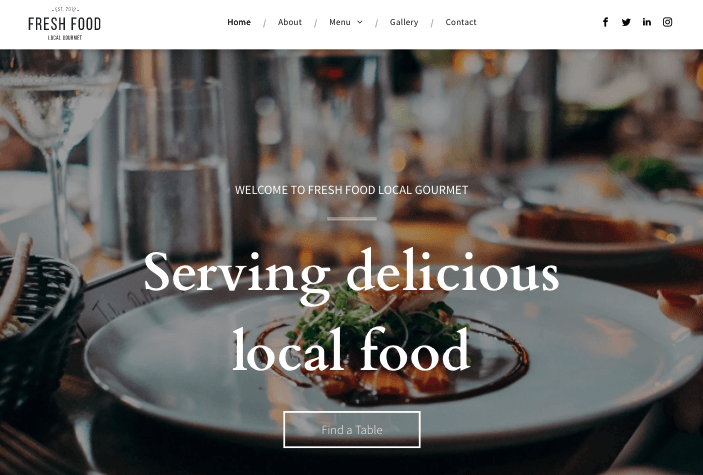The width and height of the screenshot is (703, 475).
Task: Click the slash separator between Gallery and Contact
Action: [432, 22]
